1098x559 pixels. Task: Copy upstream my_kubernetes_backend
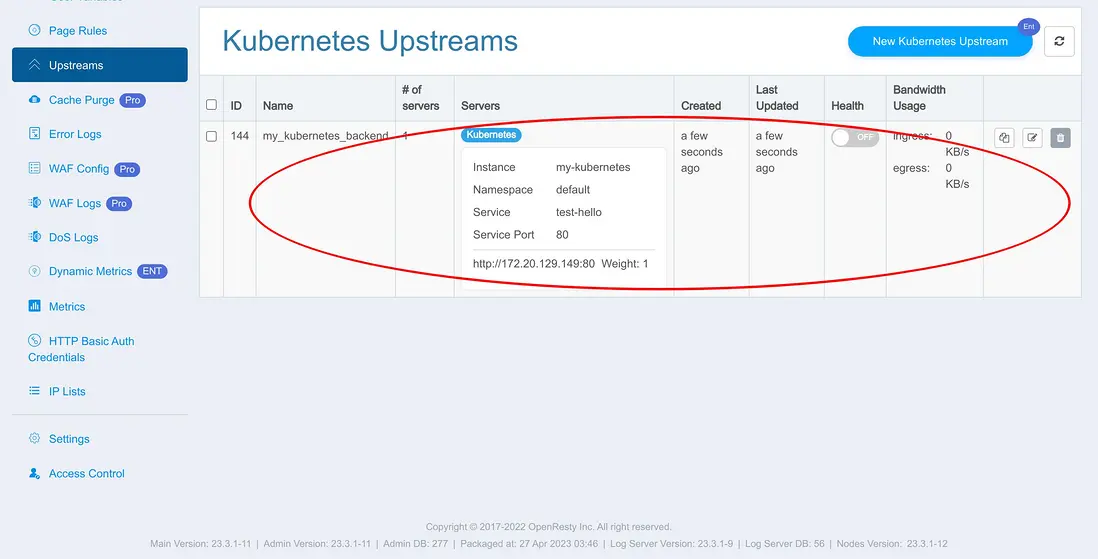click(1004, 138)
